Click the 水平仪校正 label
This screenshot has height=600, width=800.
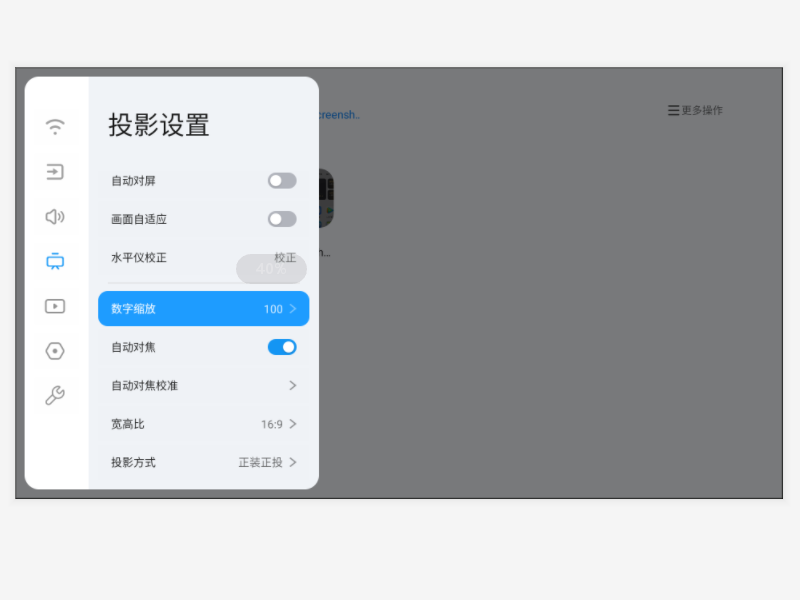click(139, 258)
